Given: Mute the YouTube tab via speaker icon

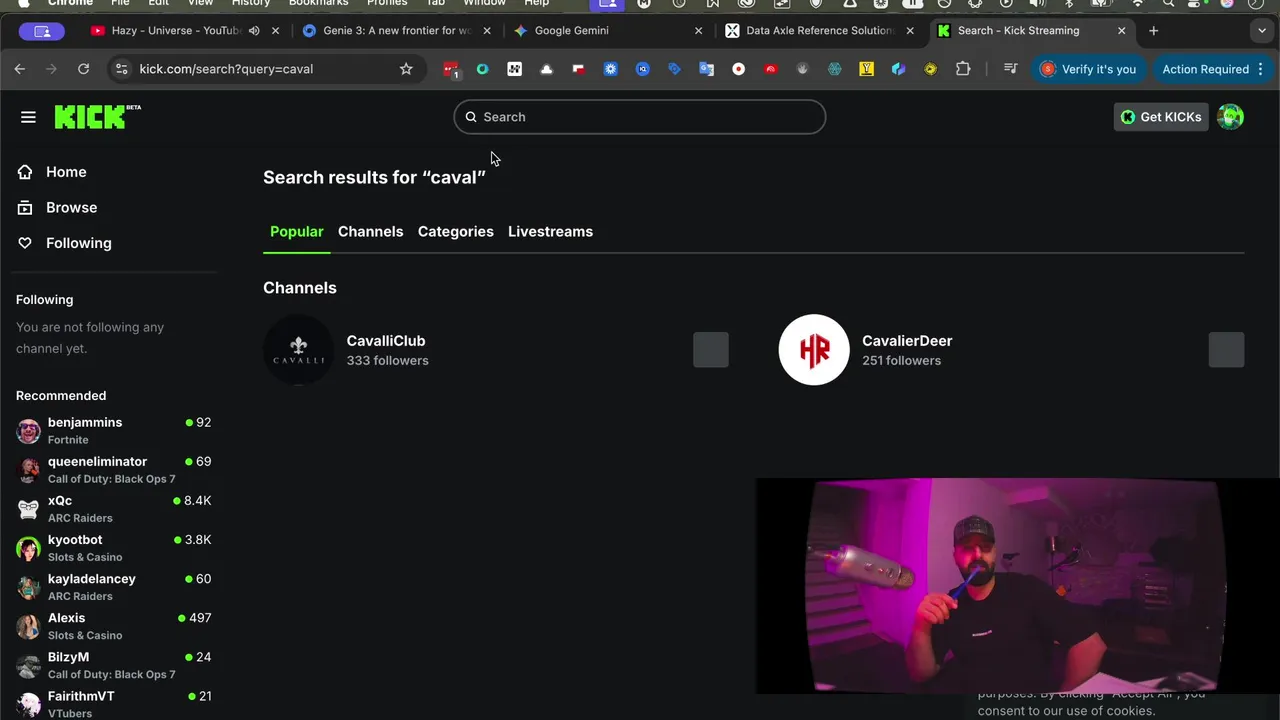Looking at the screenshot, I should coord(254,31).
